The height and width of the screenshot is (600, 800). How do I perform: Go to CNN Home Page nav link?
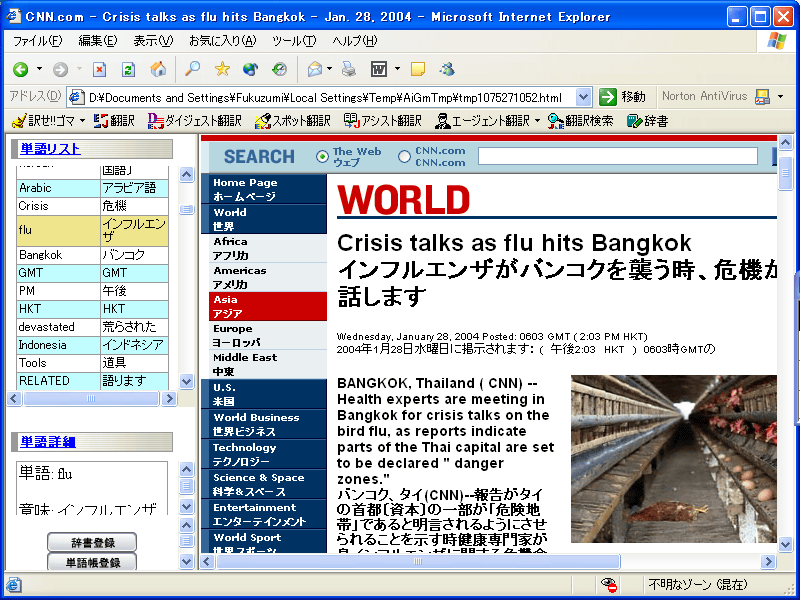pos(268,189)
